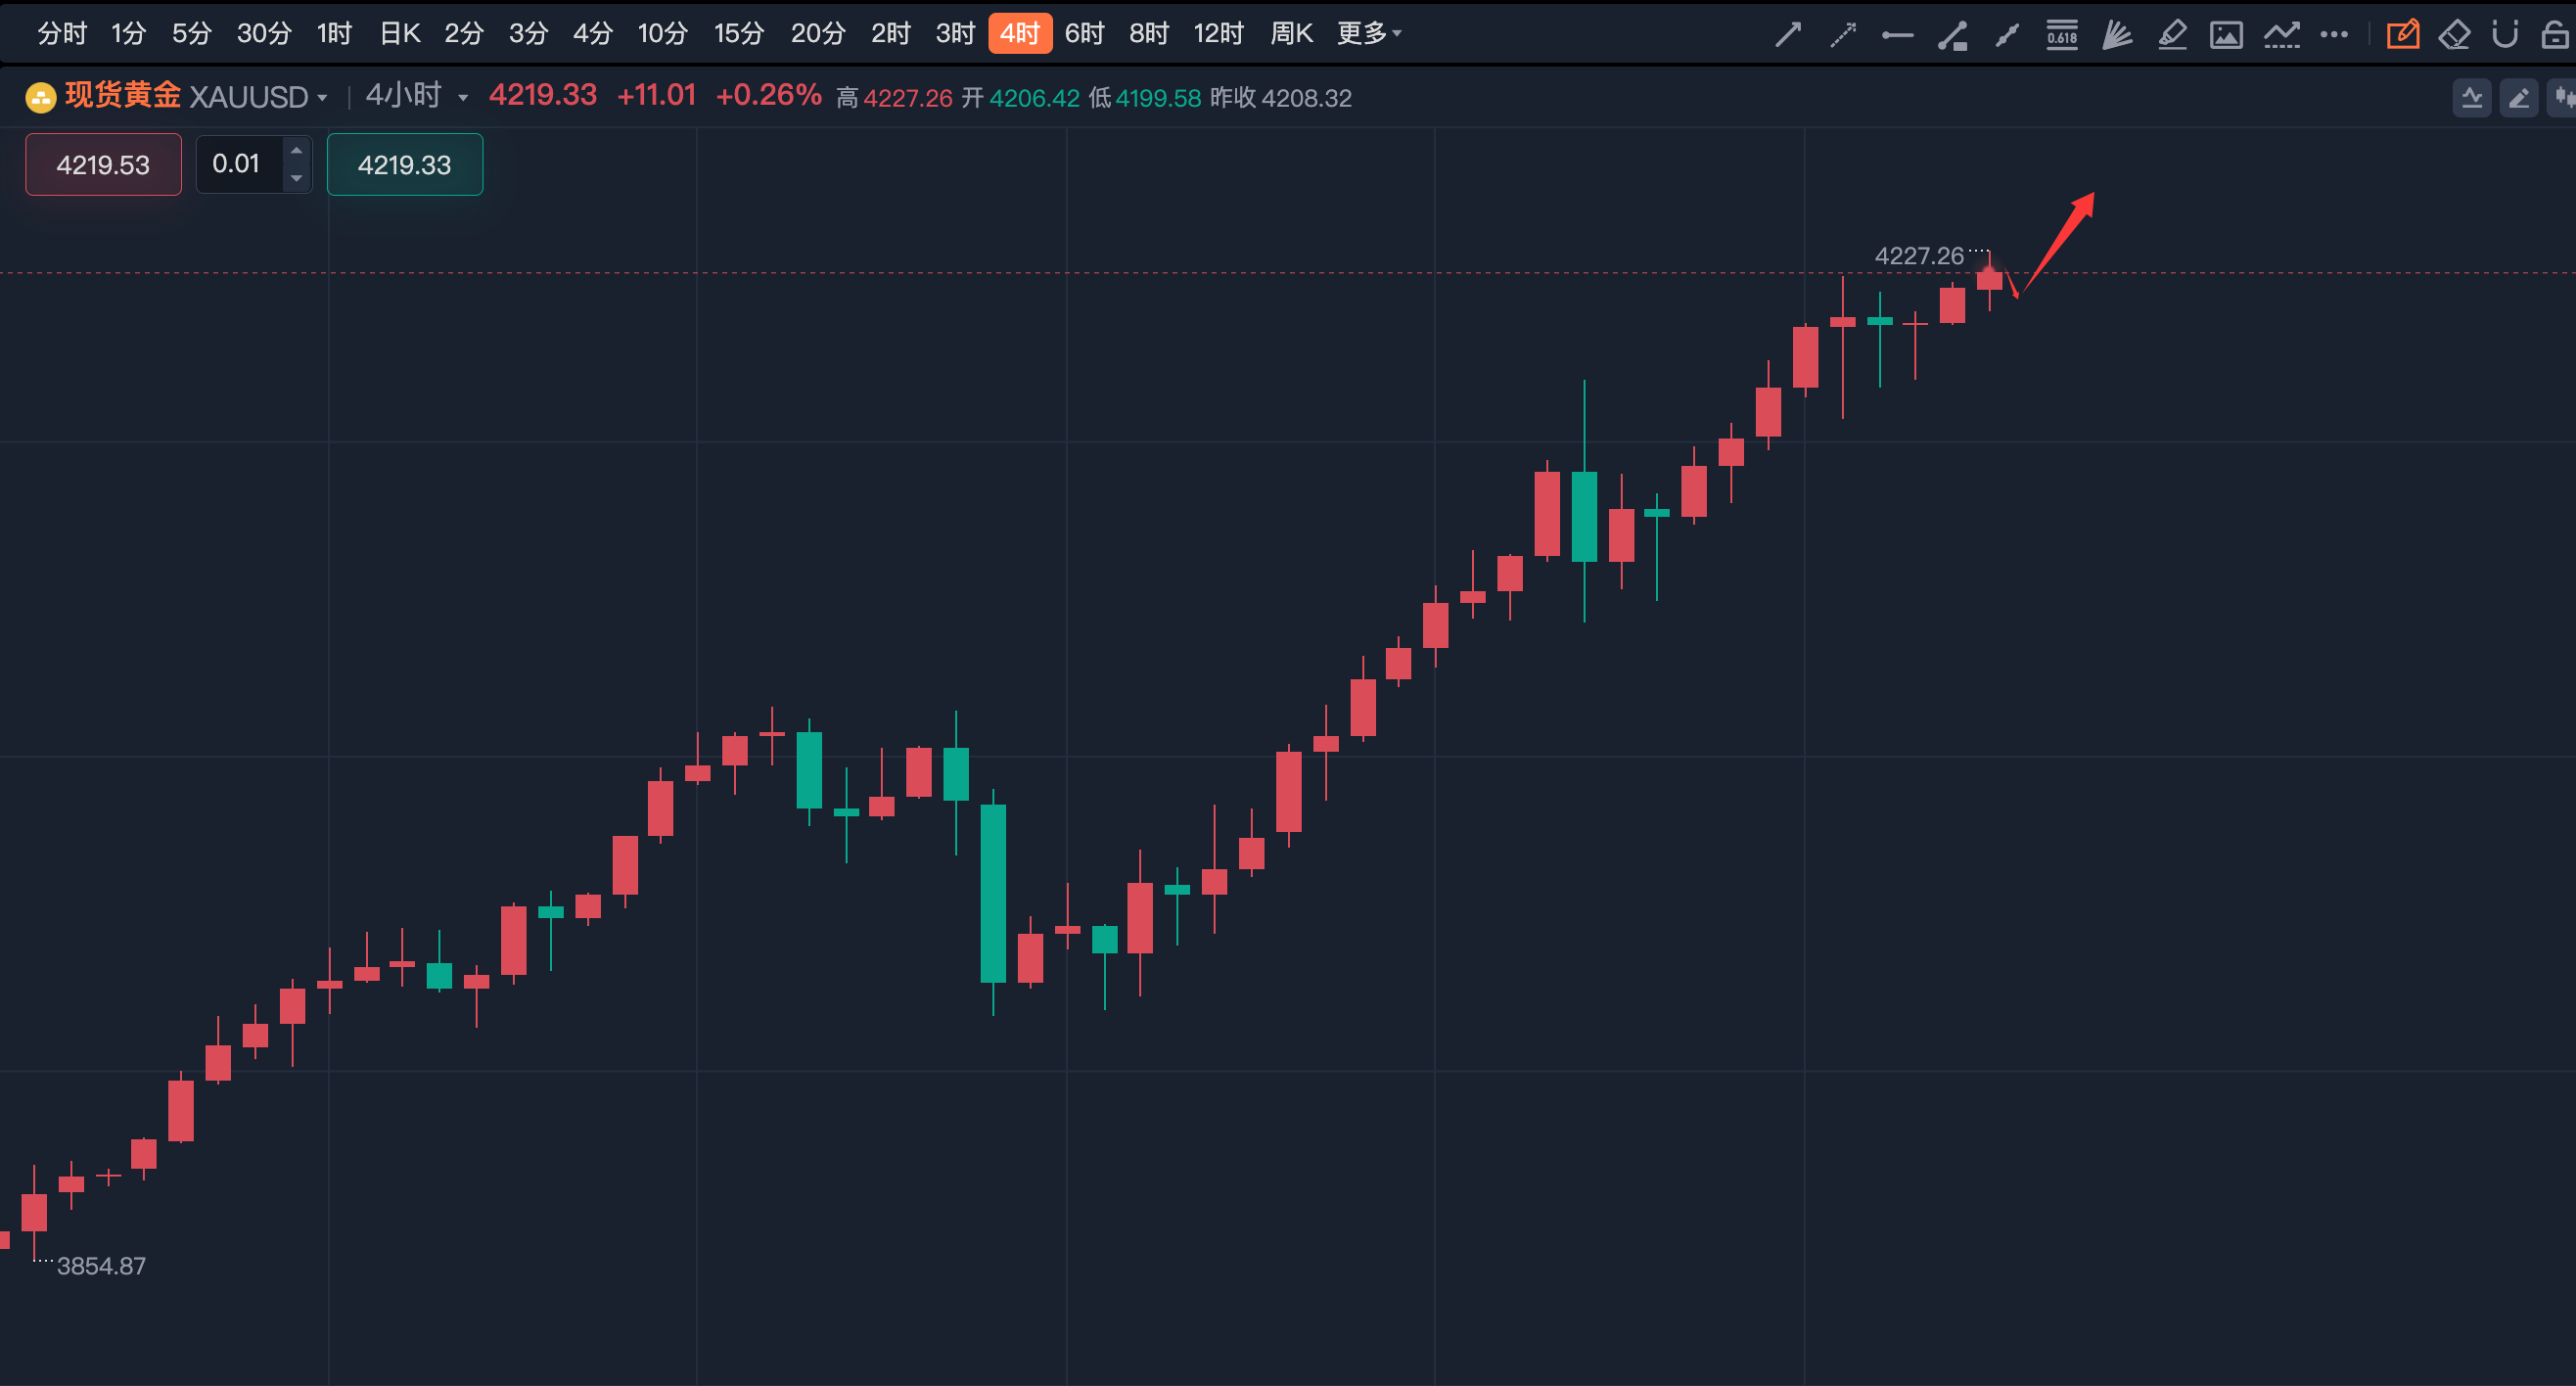This screenshot has width=2576, height=1386.
Task: Click the insert image icon
Action: coord(2226,35)
